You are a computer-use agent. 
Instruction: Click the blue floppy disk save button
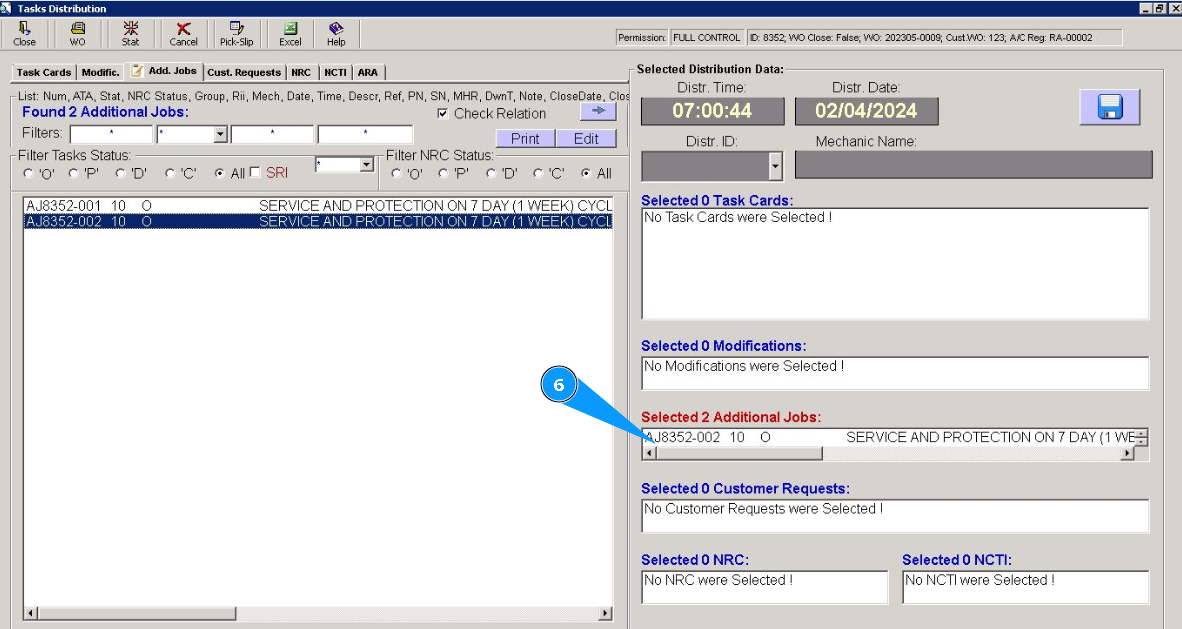pos(1110,106)
